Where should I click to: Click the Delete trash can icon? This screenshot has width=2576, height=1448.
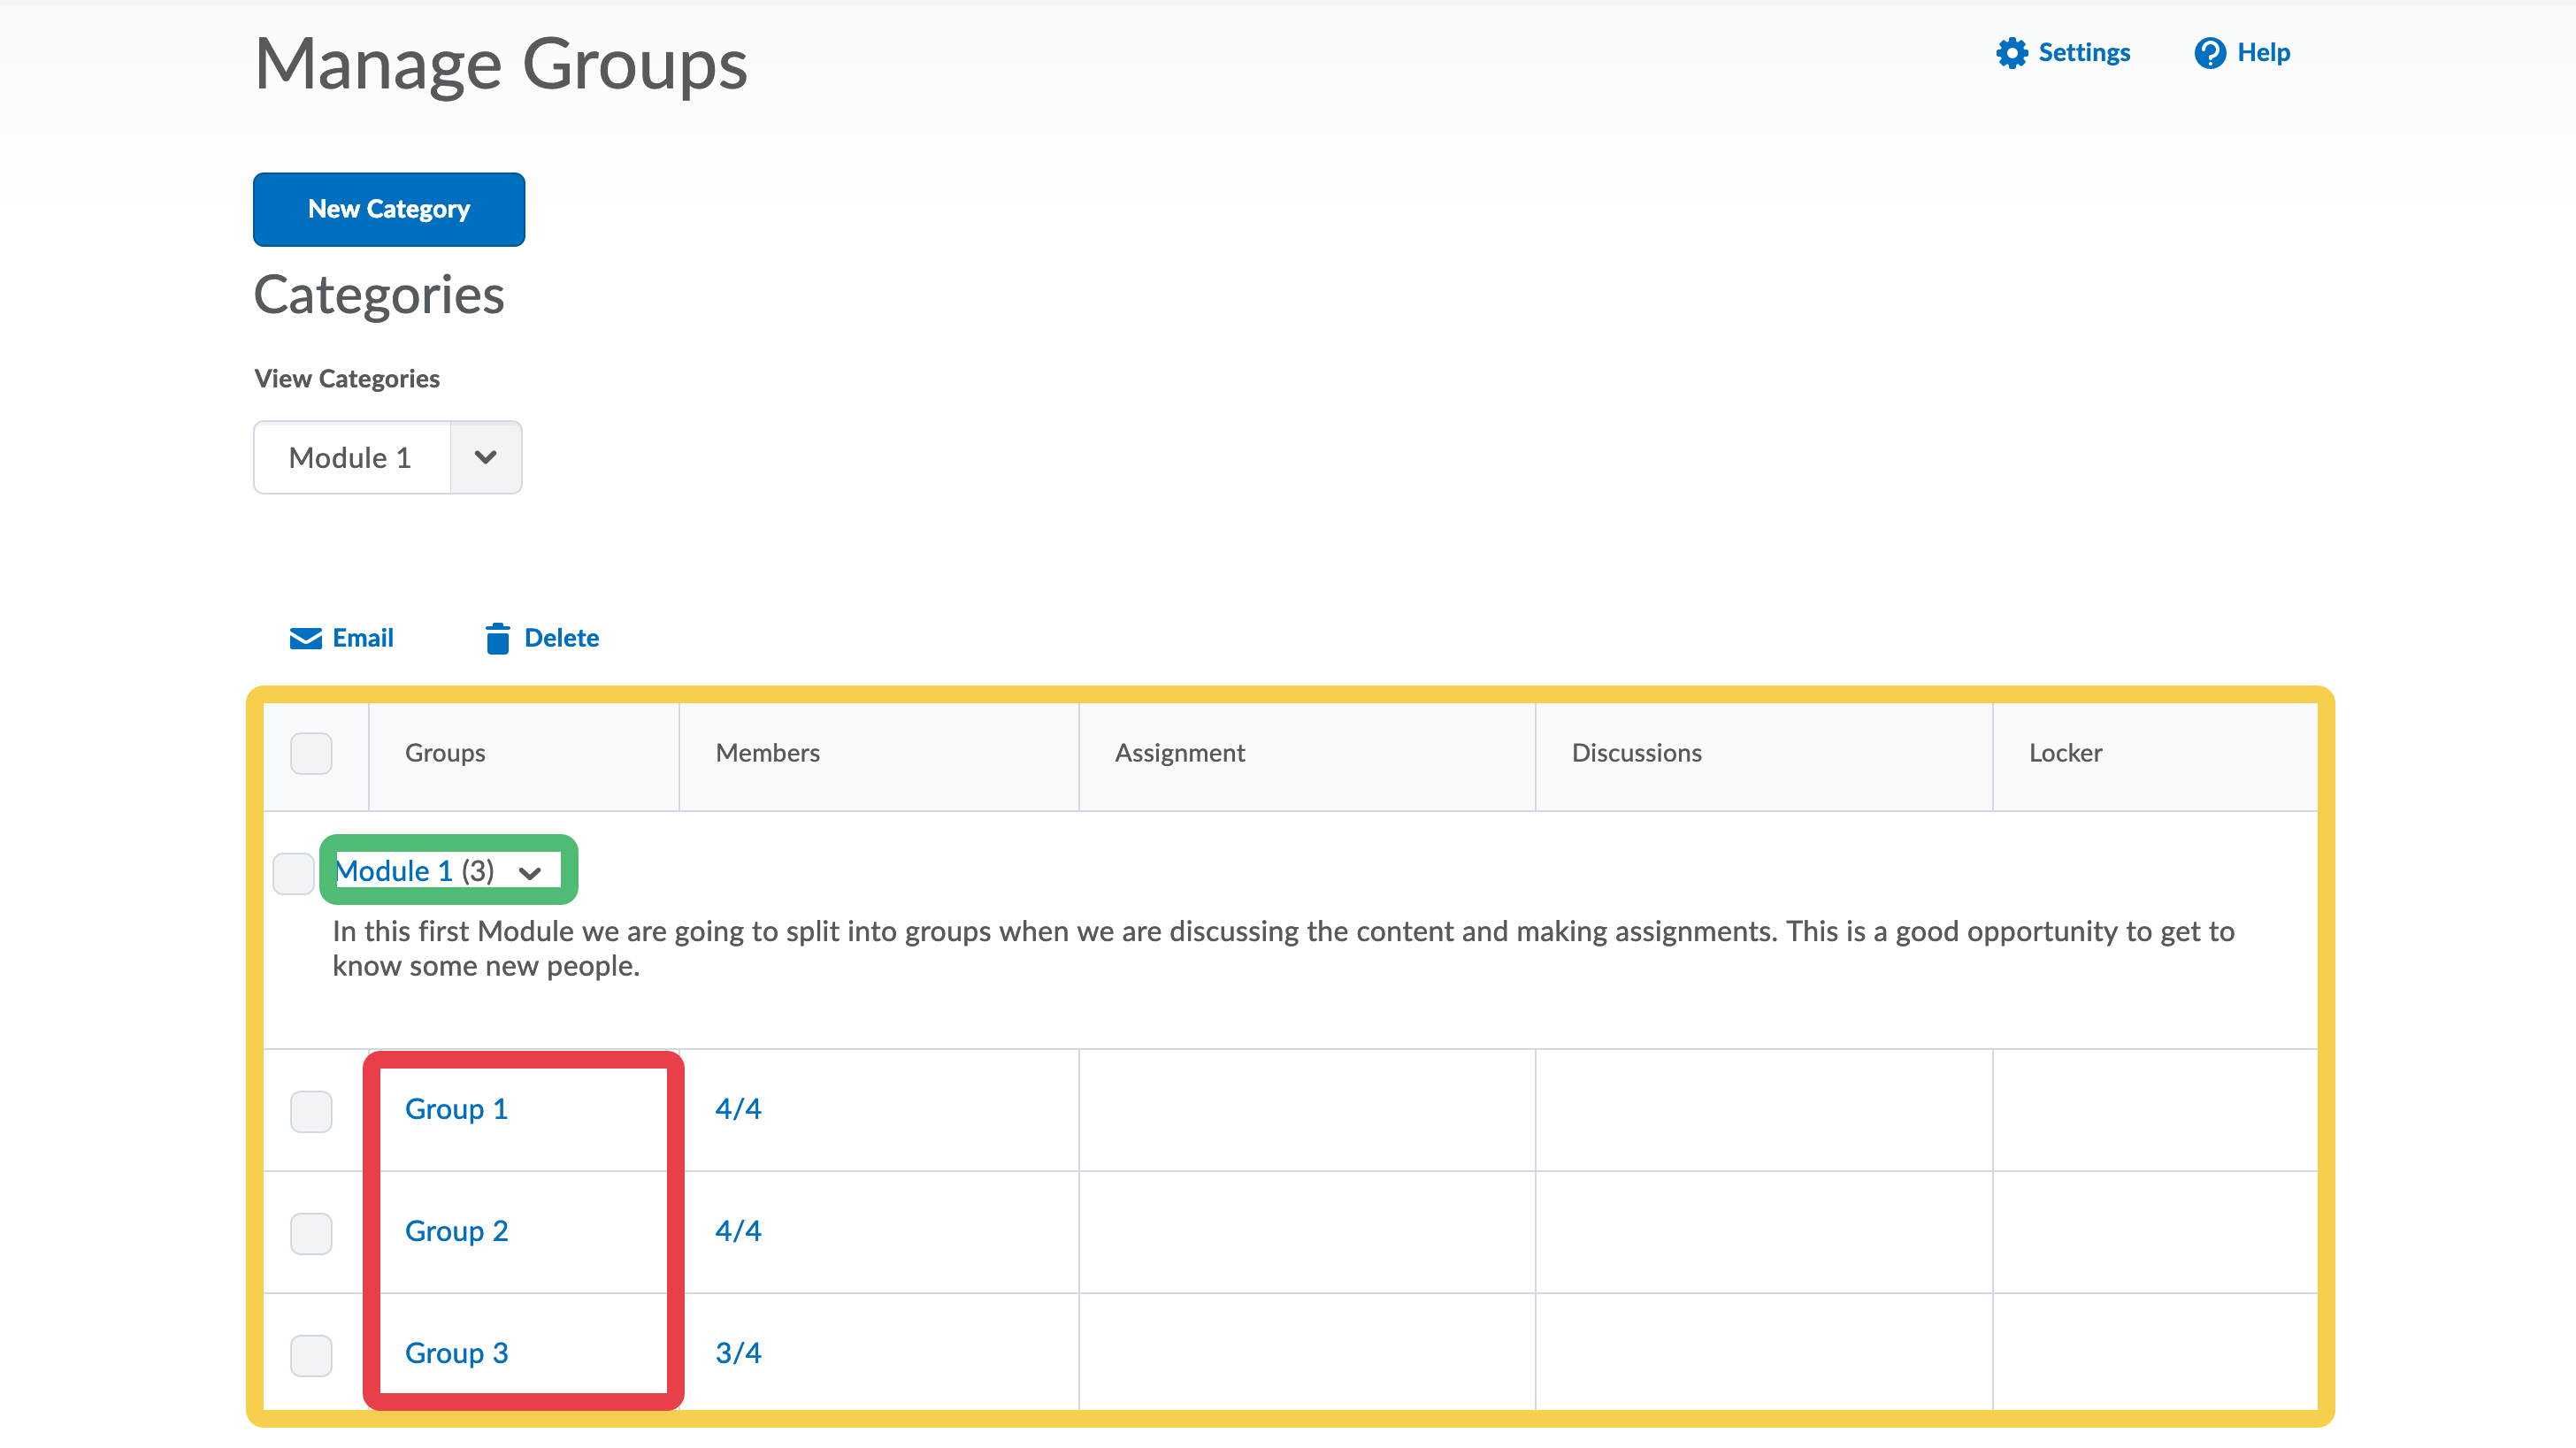point(497,638)
